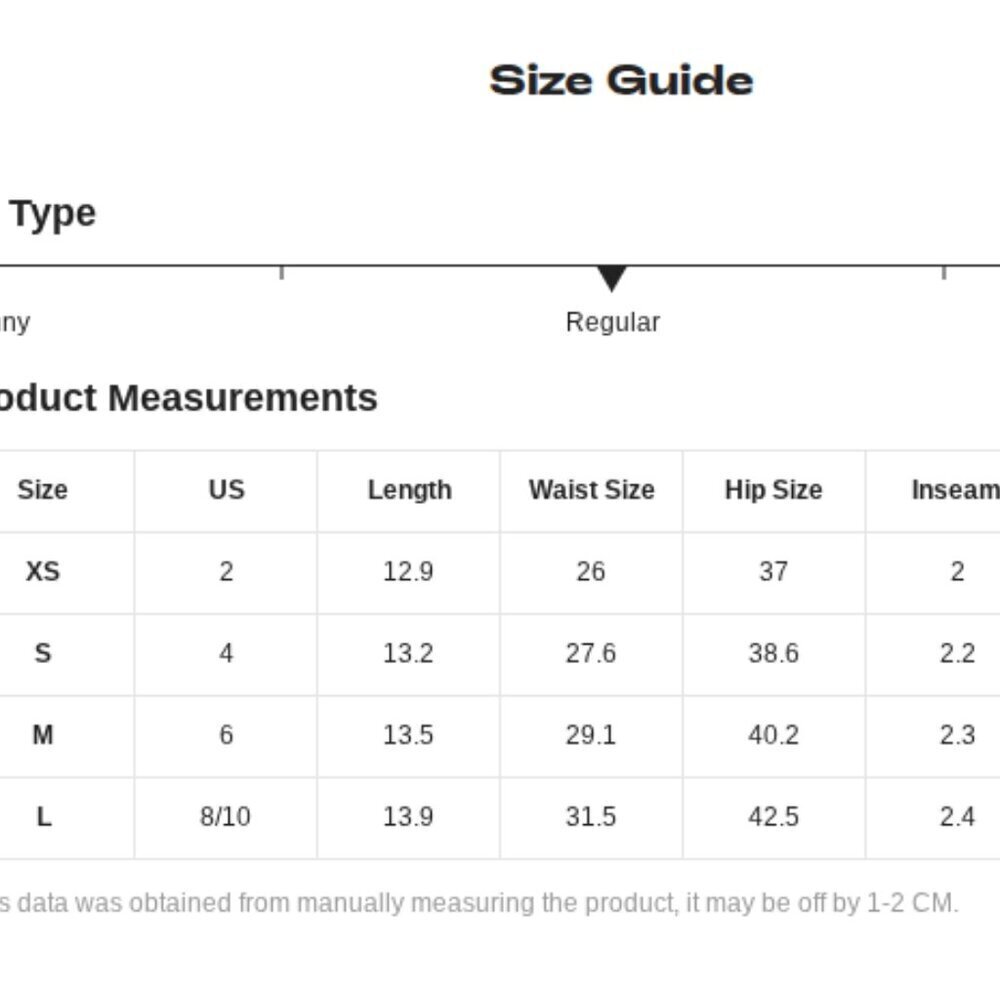Click the Regular fit label

(x=612, y=322)
